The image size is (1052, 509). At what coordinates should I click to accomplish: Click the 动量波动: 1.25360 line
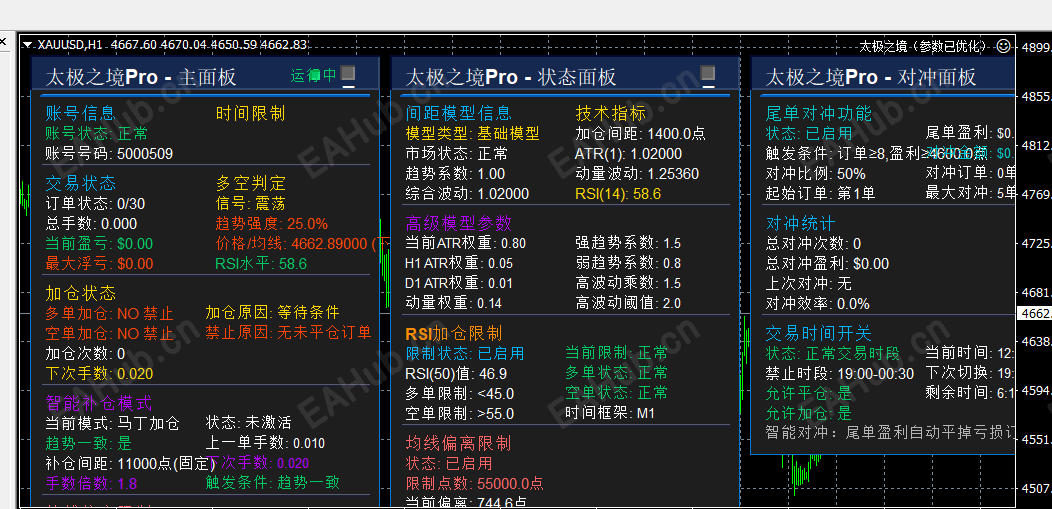click(637, 174)
